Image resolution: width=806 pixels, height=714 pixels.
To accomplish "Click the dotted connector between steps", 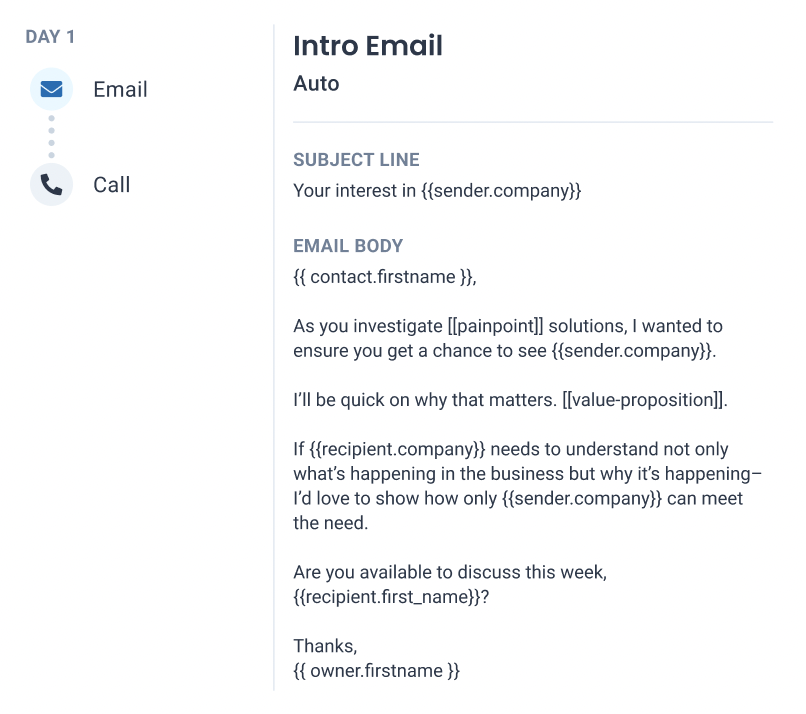I will pyautogui.click(x=51, y=137).
